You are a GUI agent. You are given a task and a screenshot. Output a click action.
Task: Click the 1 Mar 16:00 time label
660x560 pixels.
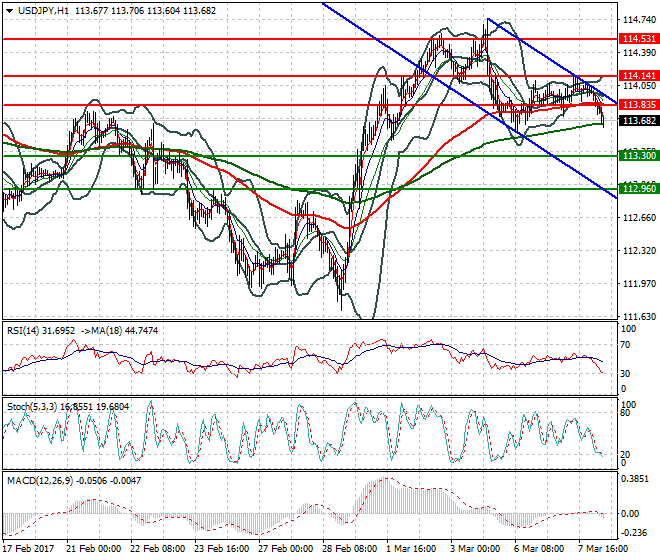click(411, 549)
